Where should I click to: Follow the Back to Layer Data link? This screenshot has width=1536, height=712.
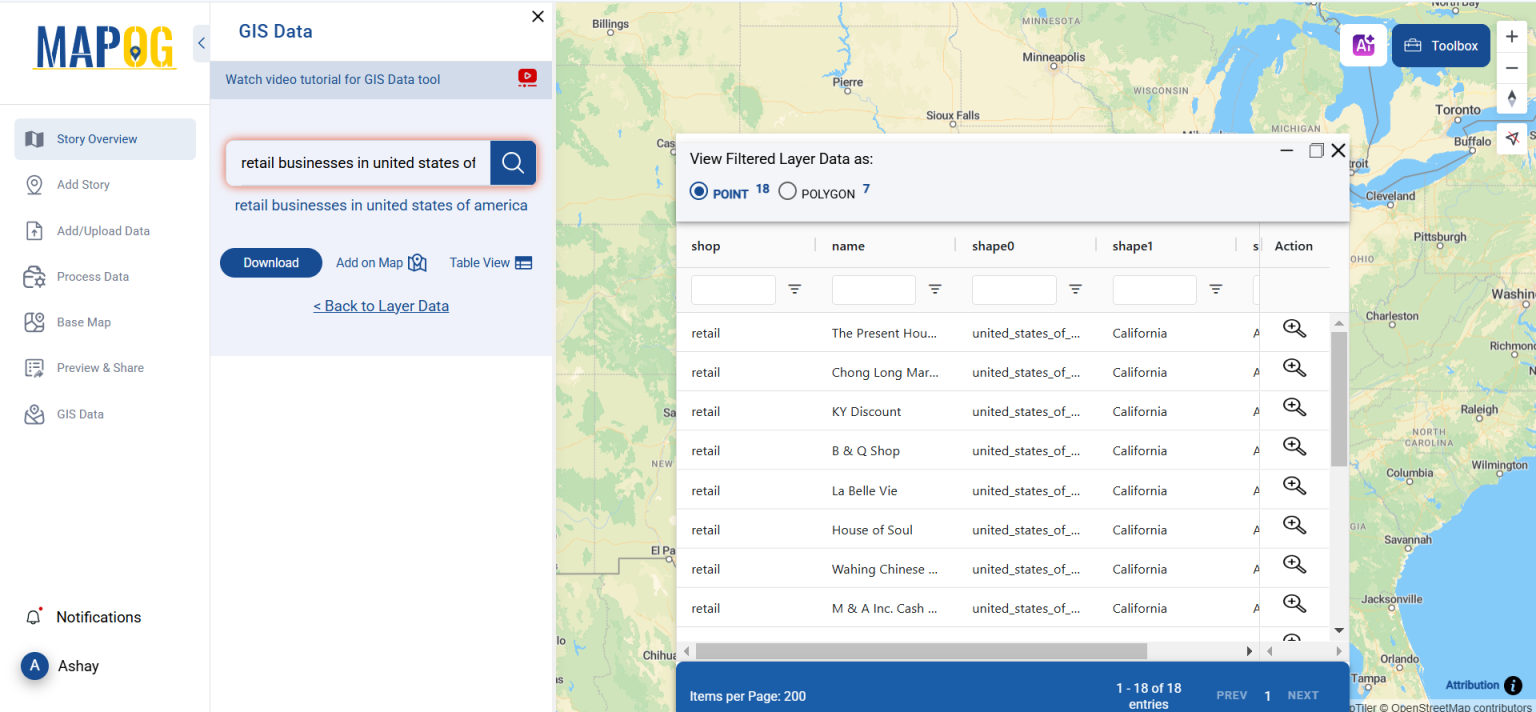[x=381, y=305]
